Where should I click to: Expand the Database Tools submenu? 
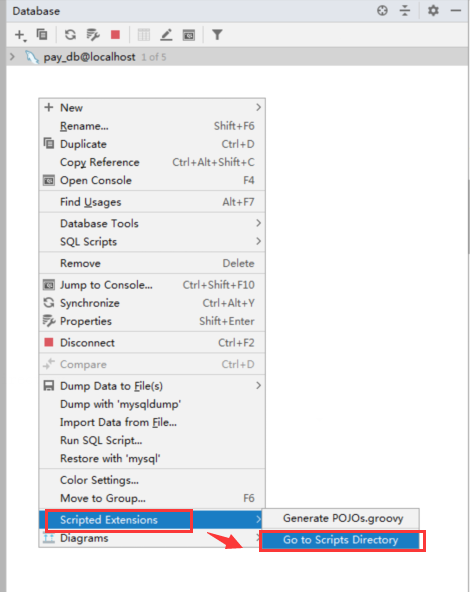click(152, 224)
